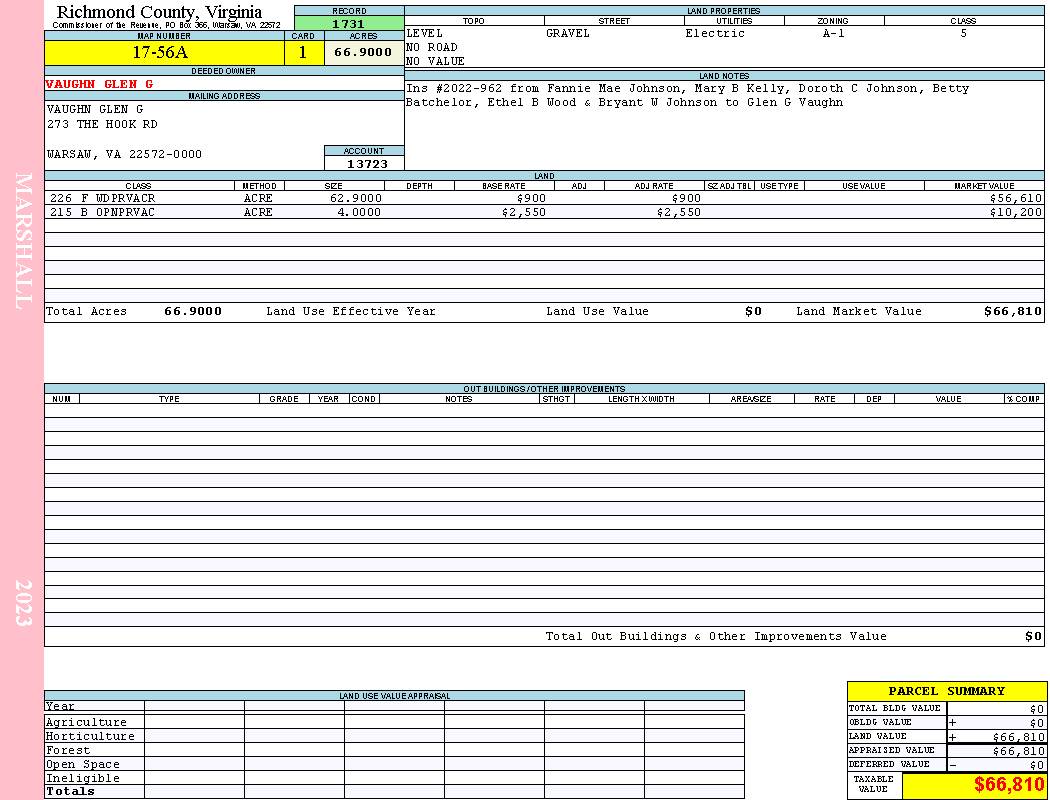Click PARCEL SUMMARY title
This screenshot has width=1050, height=800.
pyautogui.click(x=946, y=692)
